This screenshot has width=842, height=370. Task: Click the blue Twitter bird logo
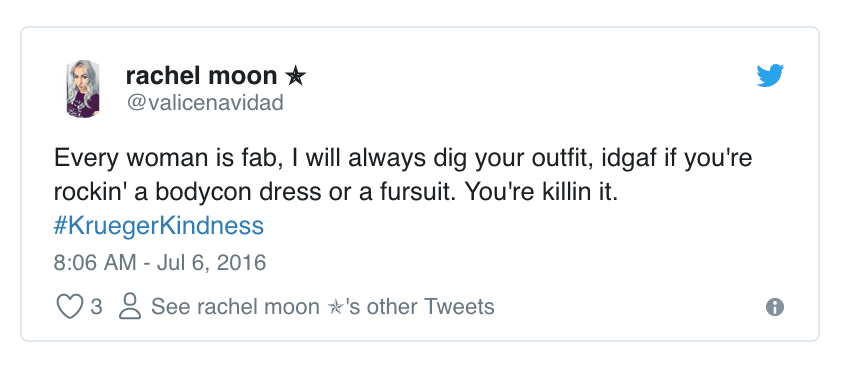tap(770, 75)
